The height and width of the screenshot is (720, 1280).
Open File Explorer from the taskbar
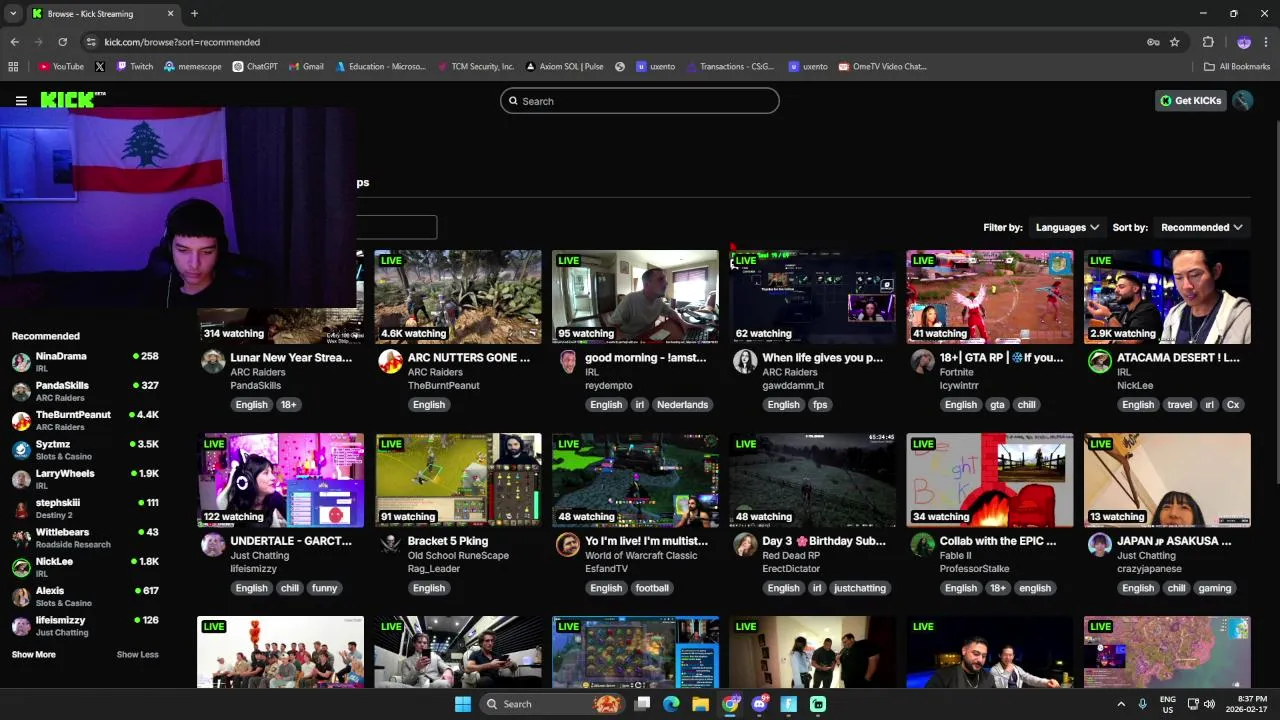click(x=700, y=704)
